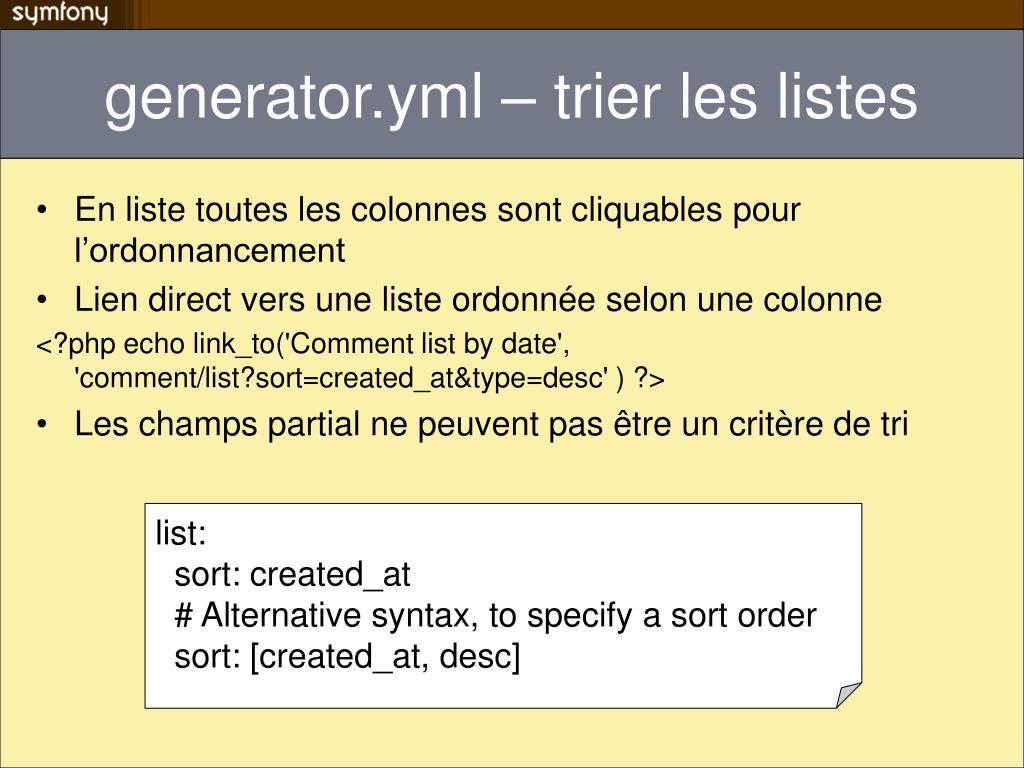Click the bullet dot before 'Les champs'

(42, 424)
